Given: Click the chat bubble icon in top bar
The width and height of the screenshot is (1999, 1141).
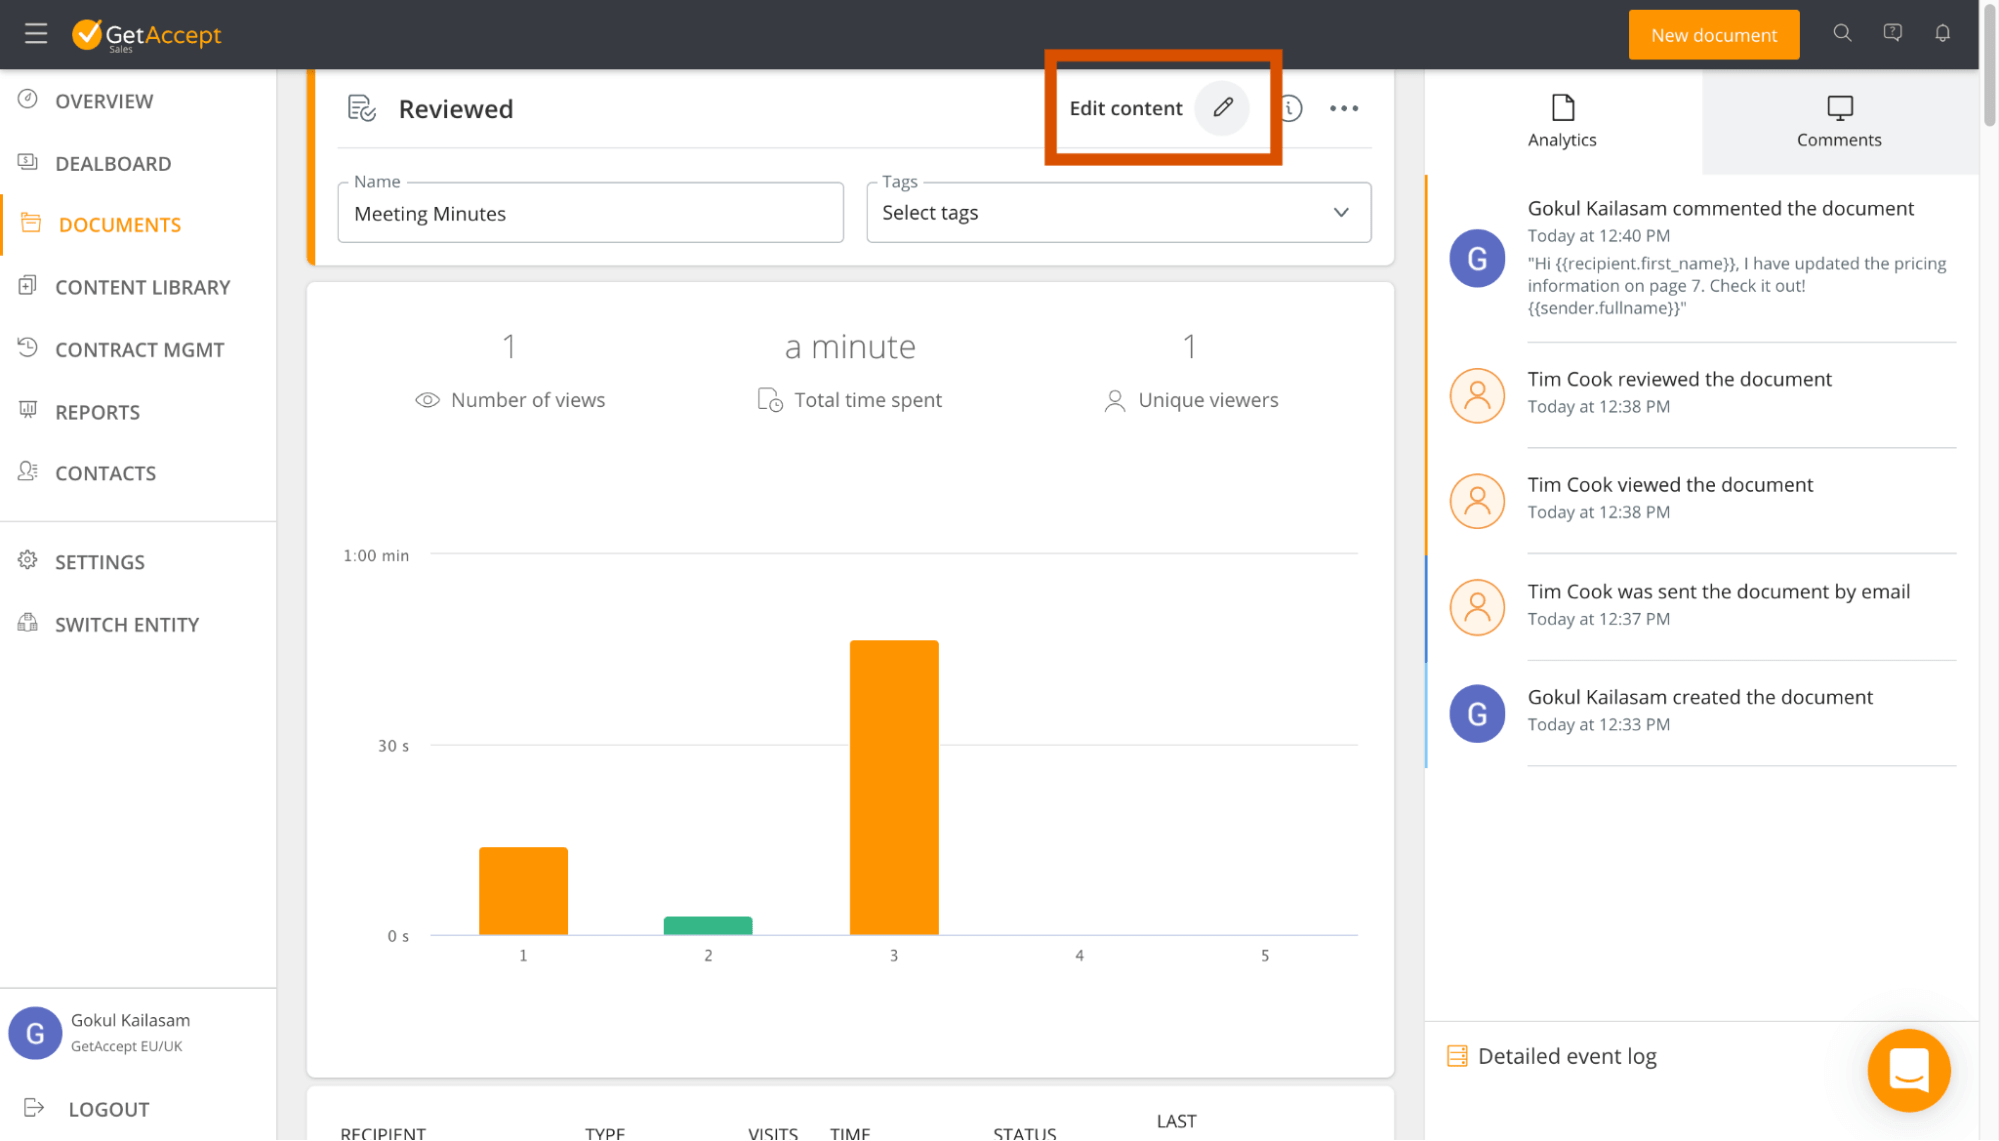Looking at the screenshot, I should (1895, 33).
